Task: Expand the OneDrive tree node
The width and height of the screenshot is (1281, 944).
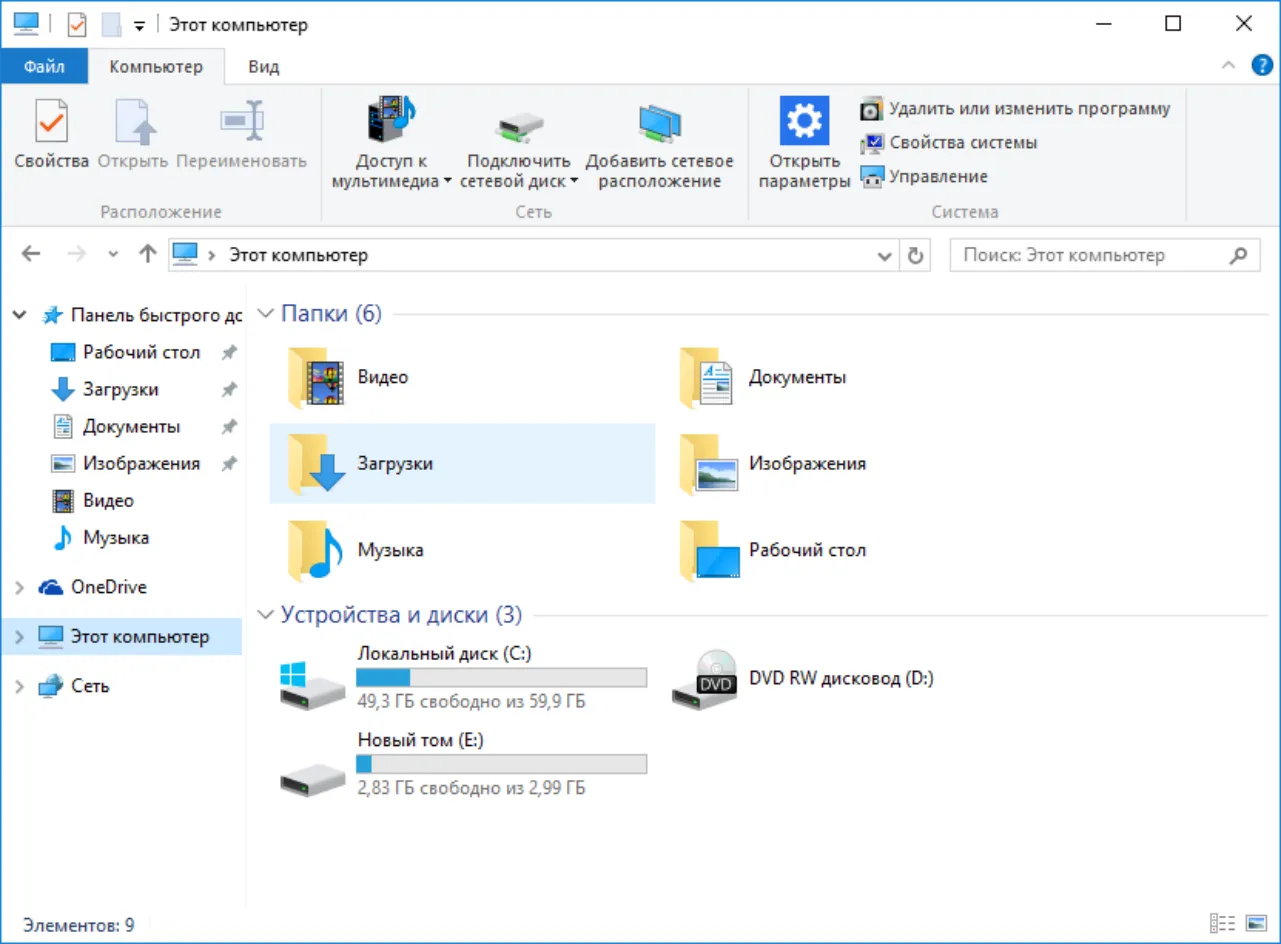Action: 19,588
